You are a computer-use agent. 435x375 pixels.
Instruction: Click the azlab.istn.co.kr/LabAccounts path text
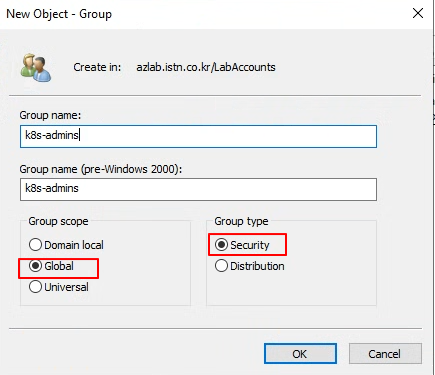206,67
